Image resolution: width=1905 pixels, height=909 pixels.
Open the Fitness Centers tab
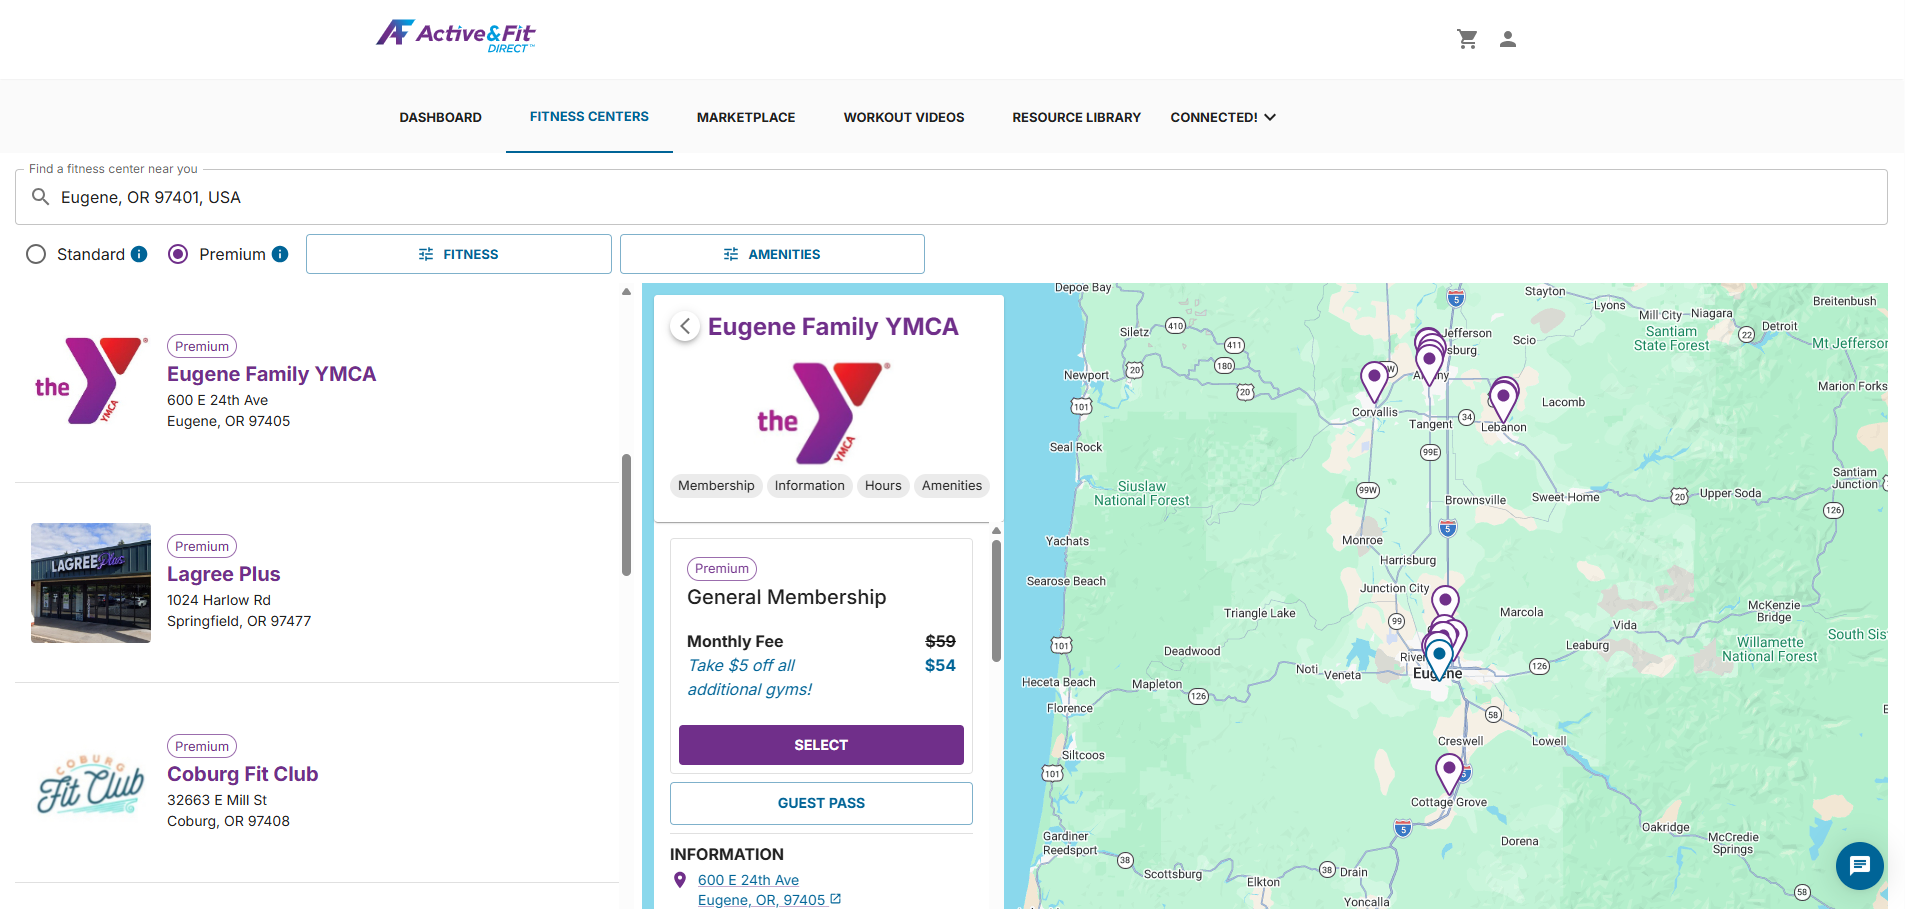[589, 117]
